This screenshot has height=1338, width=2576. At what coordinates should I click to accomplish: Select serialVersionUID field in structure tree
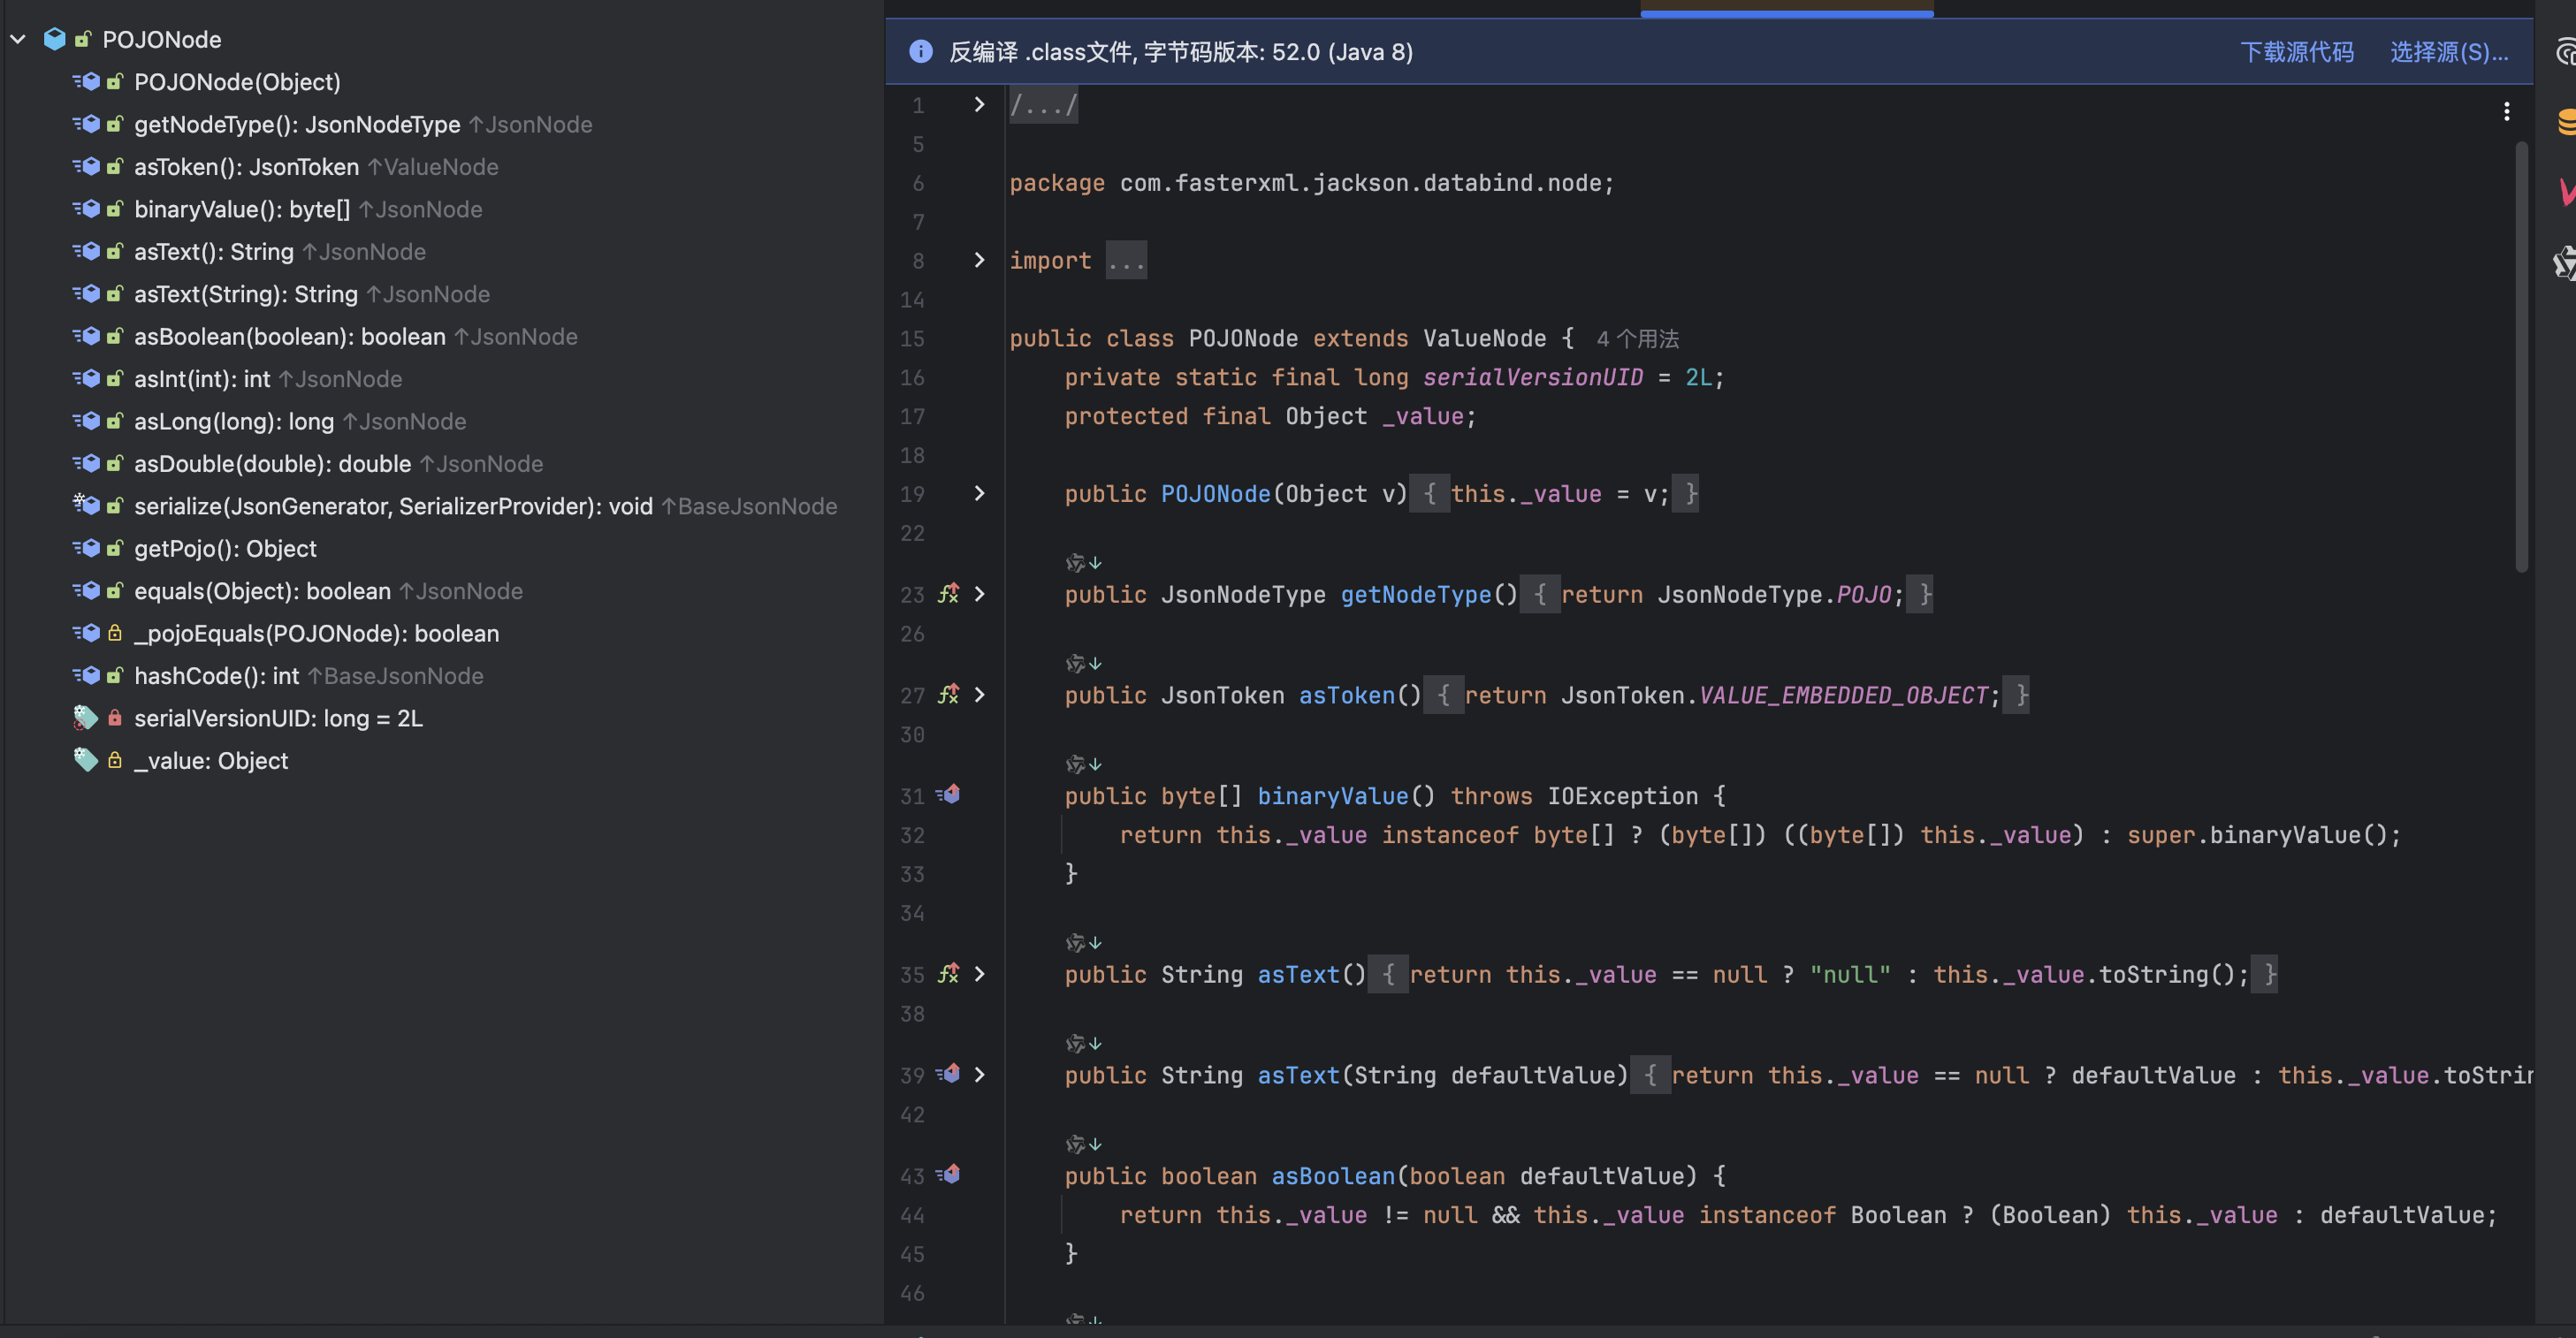pyautogui.click(x=278, y=718)
